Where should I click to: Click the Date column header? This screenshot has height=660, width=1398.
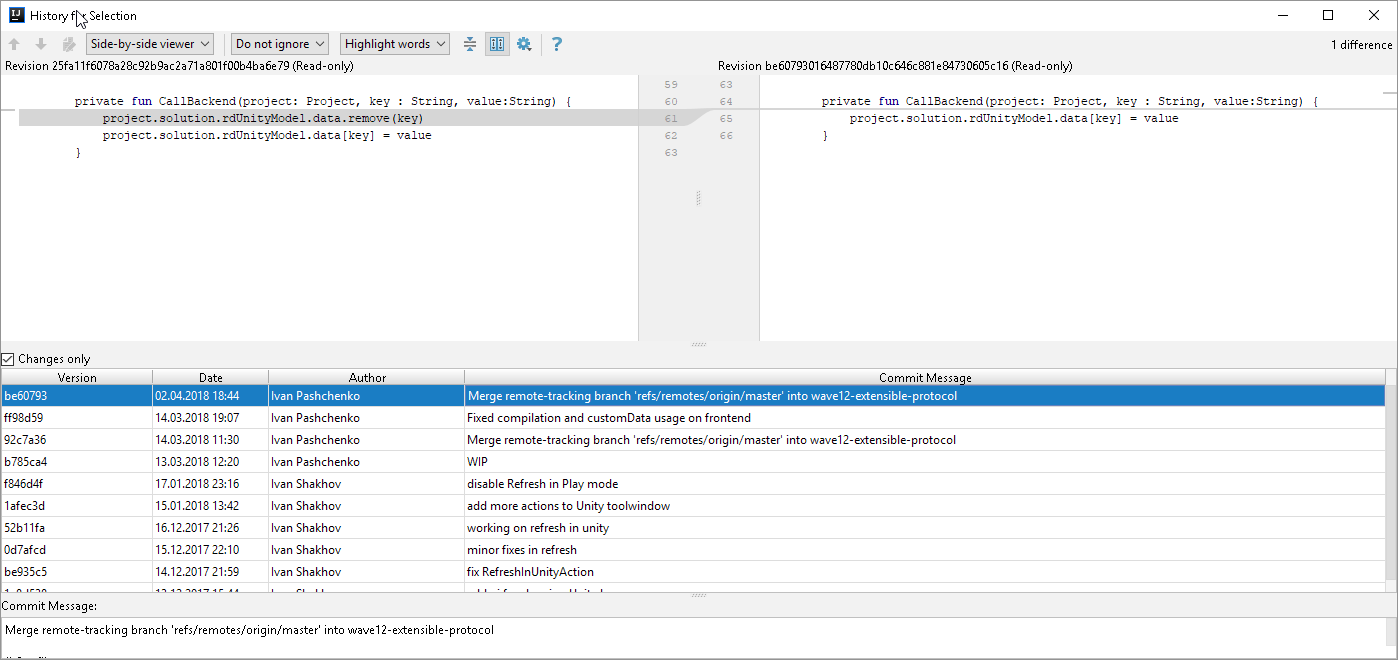210,377
